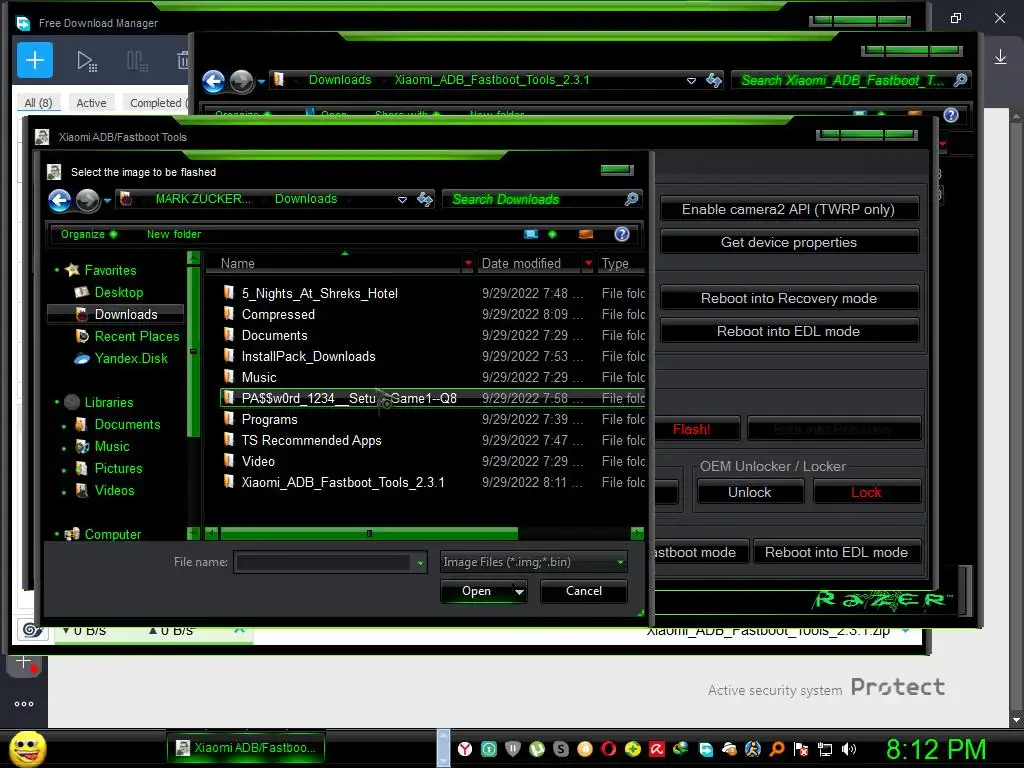The image size is (1024, 768).
Task: Click the magnifier in the Search Downloads box
Action: click(x=631, y=199)
